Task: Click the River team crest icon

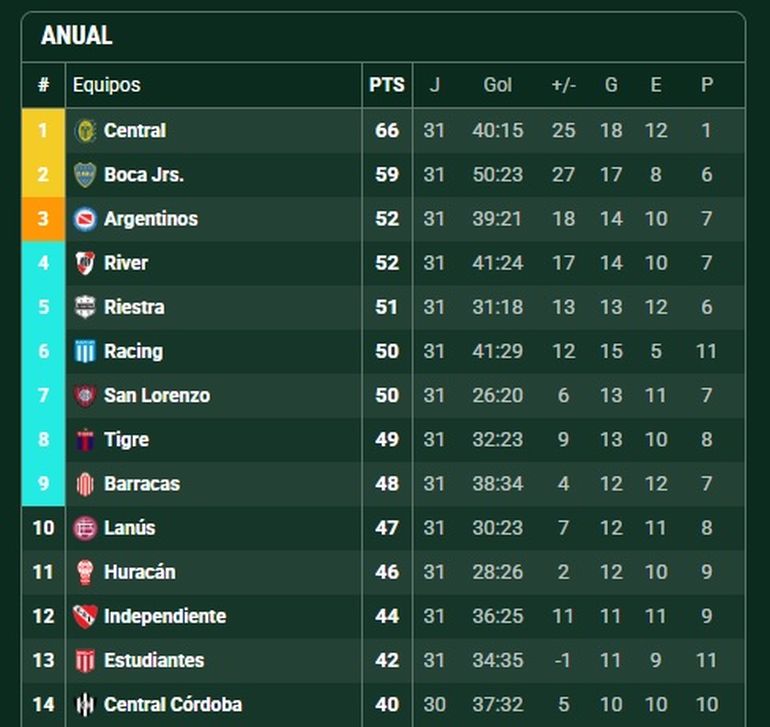Action: (85, 263)
